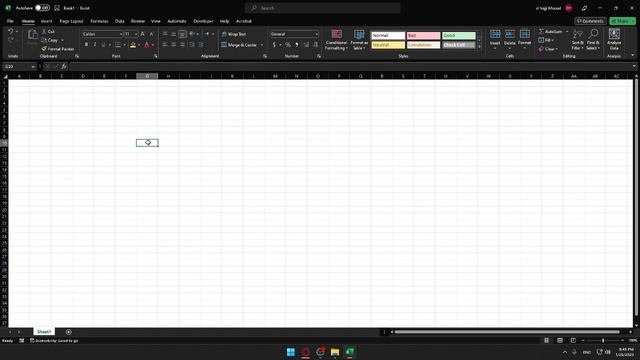
Task: Open the borders dropdown arrow
Action: (x=124, y=45)
